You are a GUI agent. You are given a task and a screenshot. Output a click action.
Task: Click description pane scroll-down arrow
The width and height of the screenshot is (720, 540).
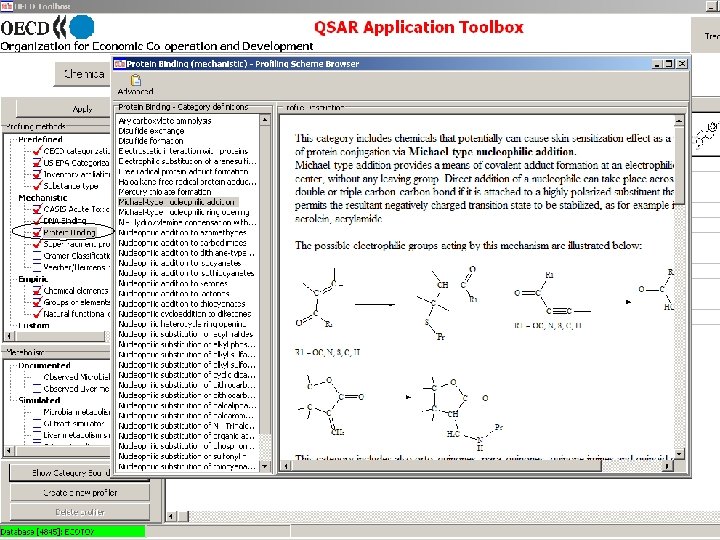[x=679, y=455]
